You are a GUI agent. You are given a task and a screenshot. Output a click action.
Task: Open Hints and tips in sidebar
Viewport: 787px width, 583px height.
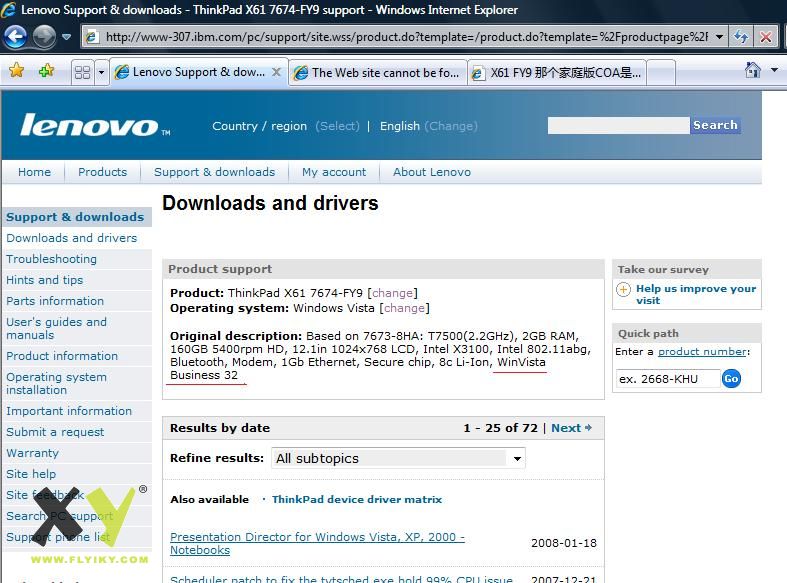(44, 280)
